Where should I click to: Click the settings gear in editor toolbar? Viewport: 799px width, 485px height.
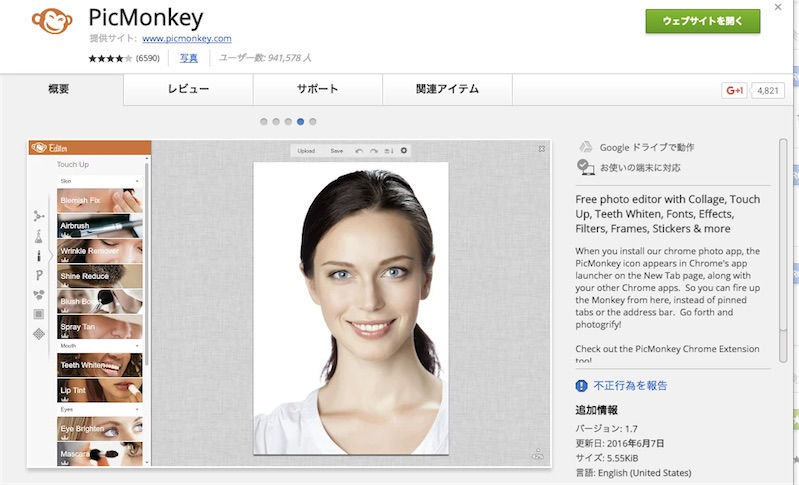point(404,150)
